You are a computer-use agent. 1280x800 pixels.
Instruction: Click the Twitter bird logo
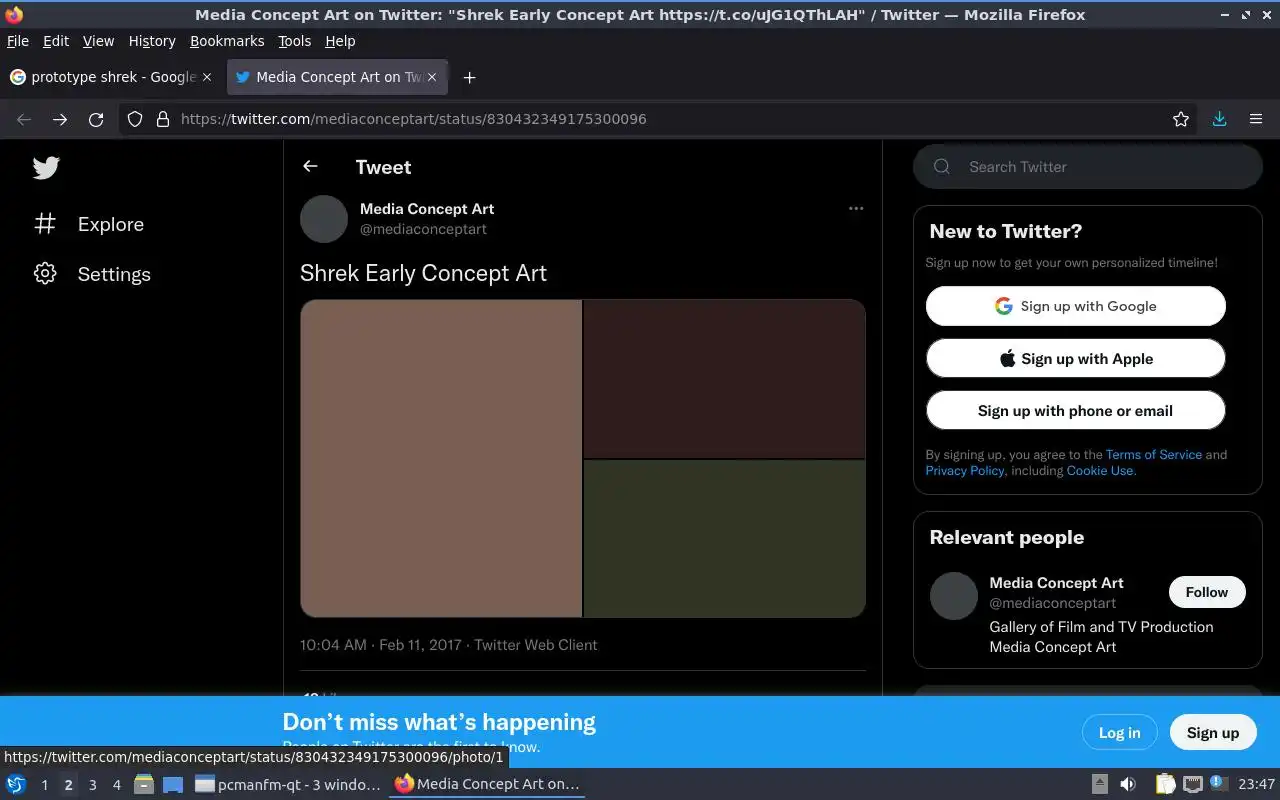point(46,167)
